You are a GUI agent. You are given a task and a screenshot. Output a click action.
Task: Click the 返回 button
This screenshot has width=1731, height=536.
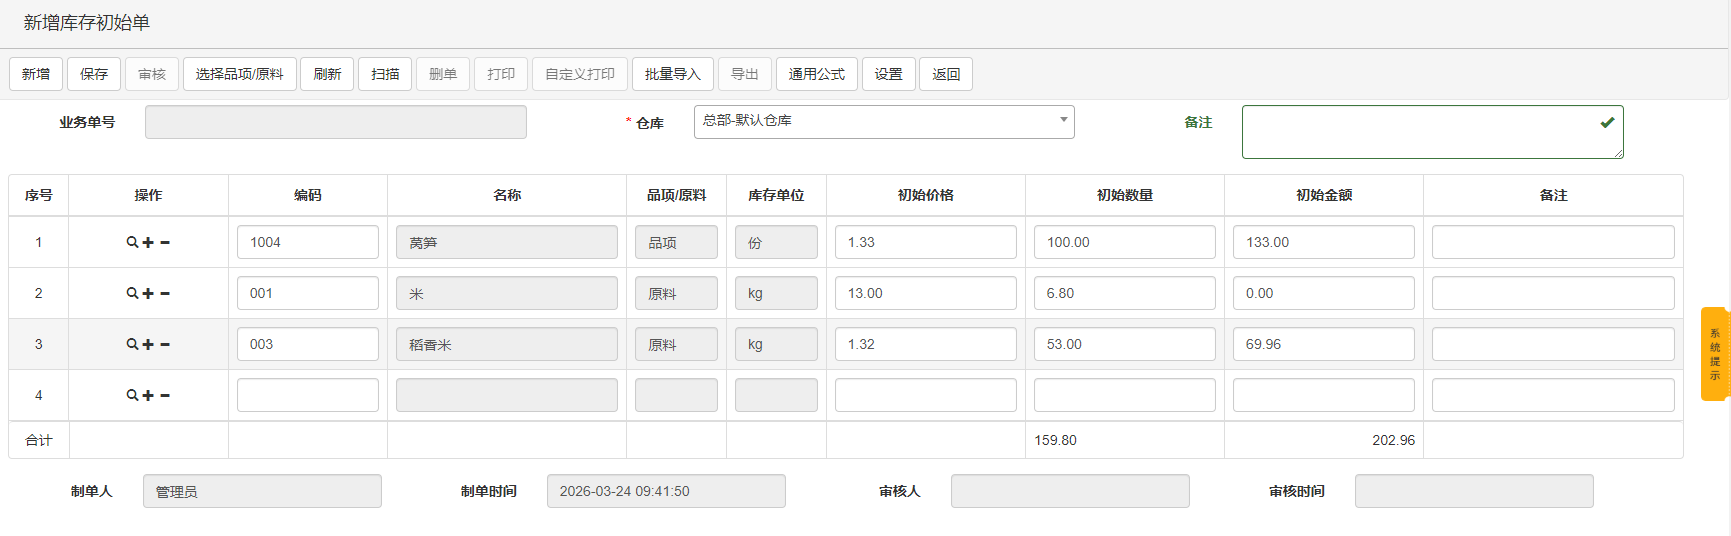[945, 74]
